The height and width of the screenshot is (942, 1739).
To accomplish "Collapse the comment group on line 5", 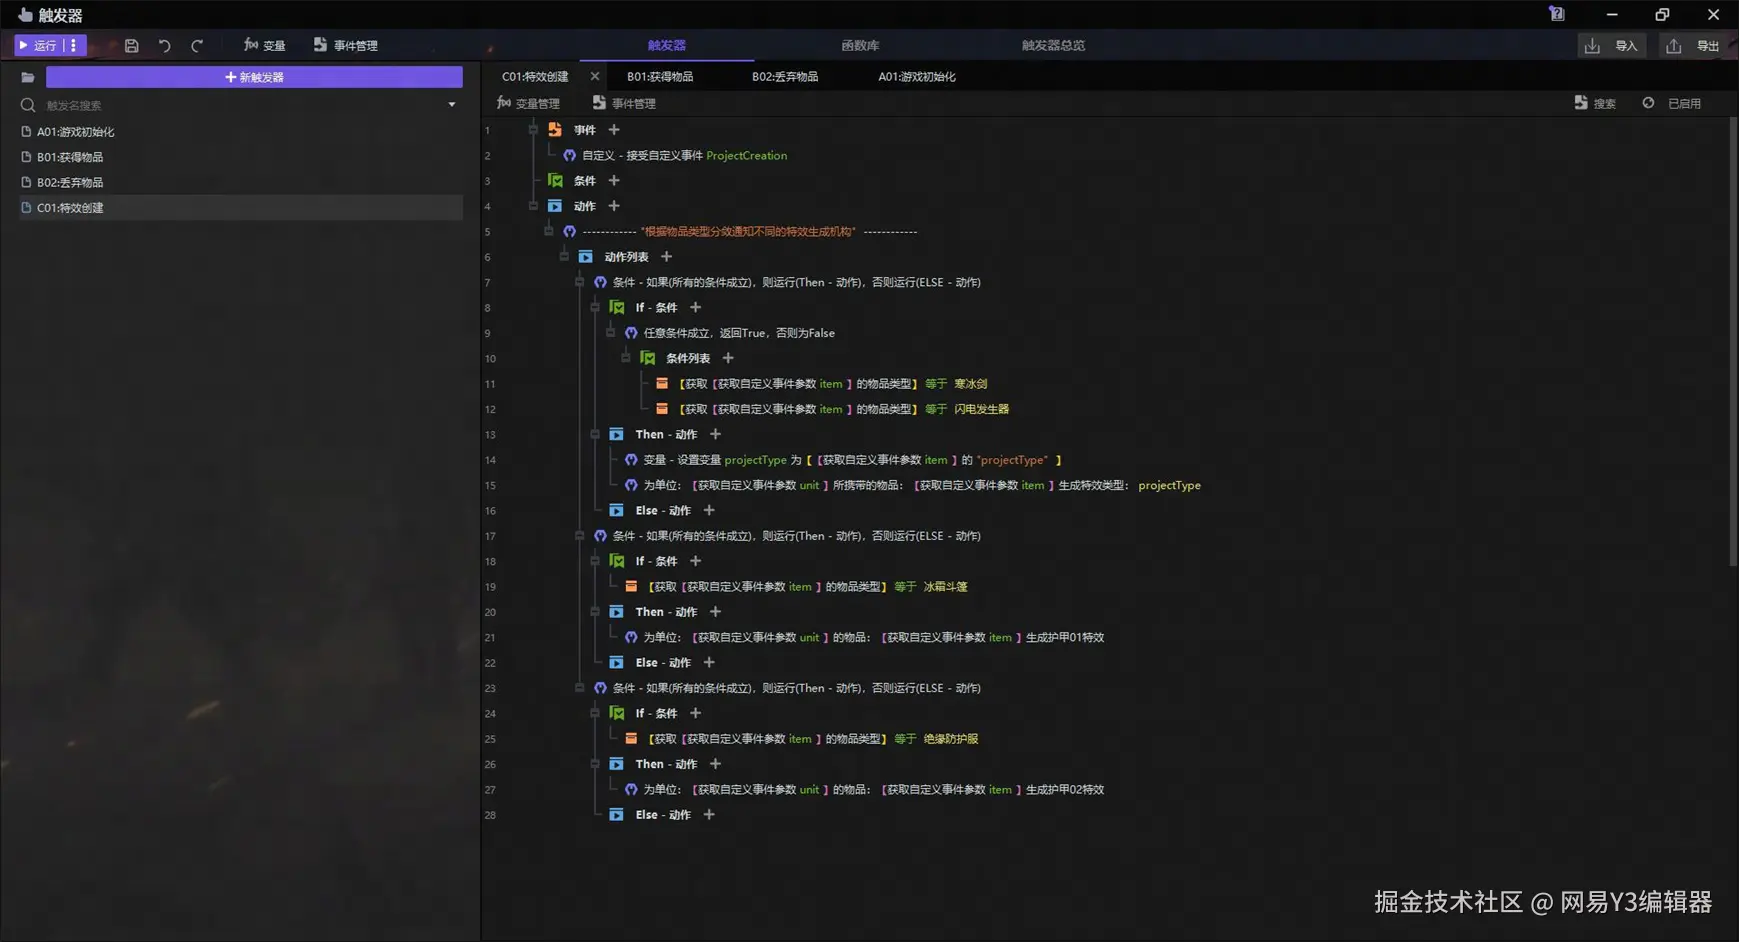I will 549,231.
